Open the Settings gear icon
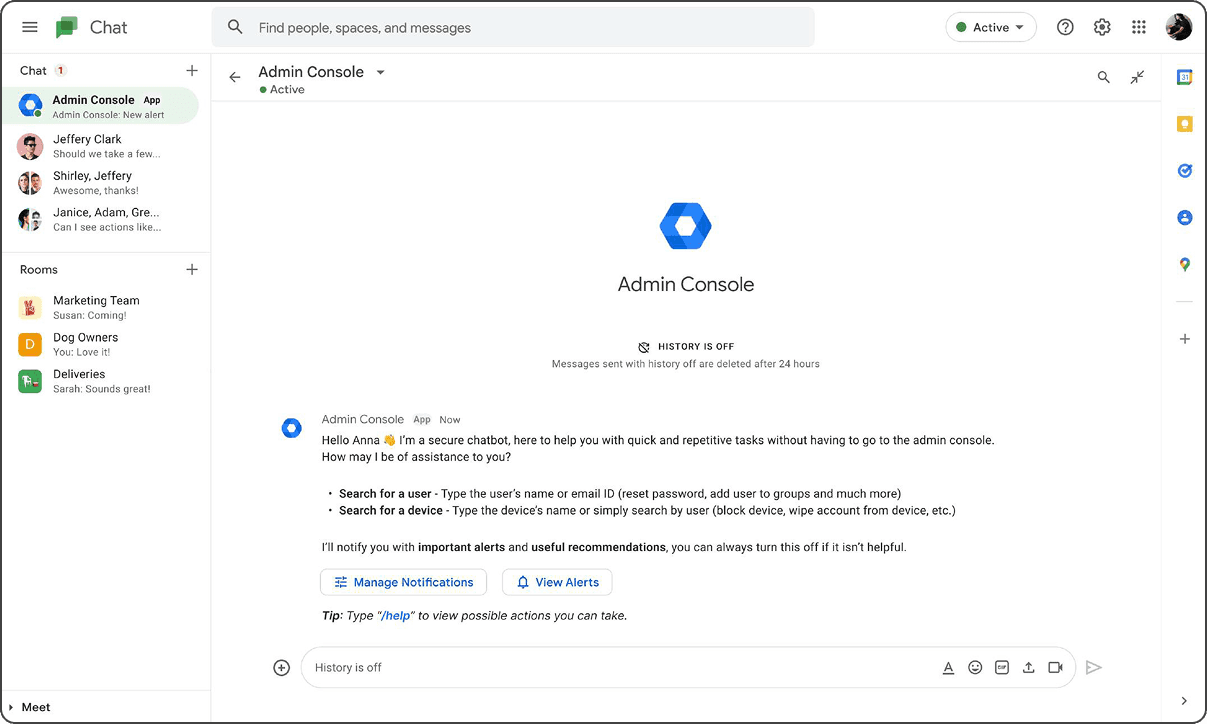The image size is (1207, 724). [1102, 27]
